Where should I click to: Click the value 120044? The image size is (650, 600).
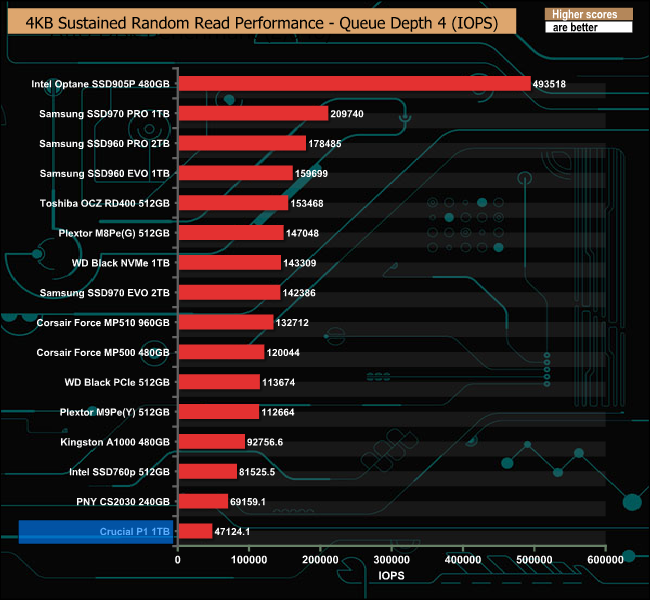pos(283,353)
